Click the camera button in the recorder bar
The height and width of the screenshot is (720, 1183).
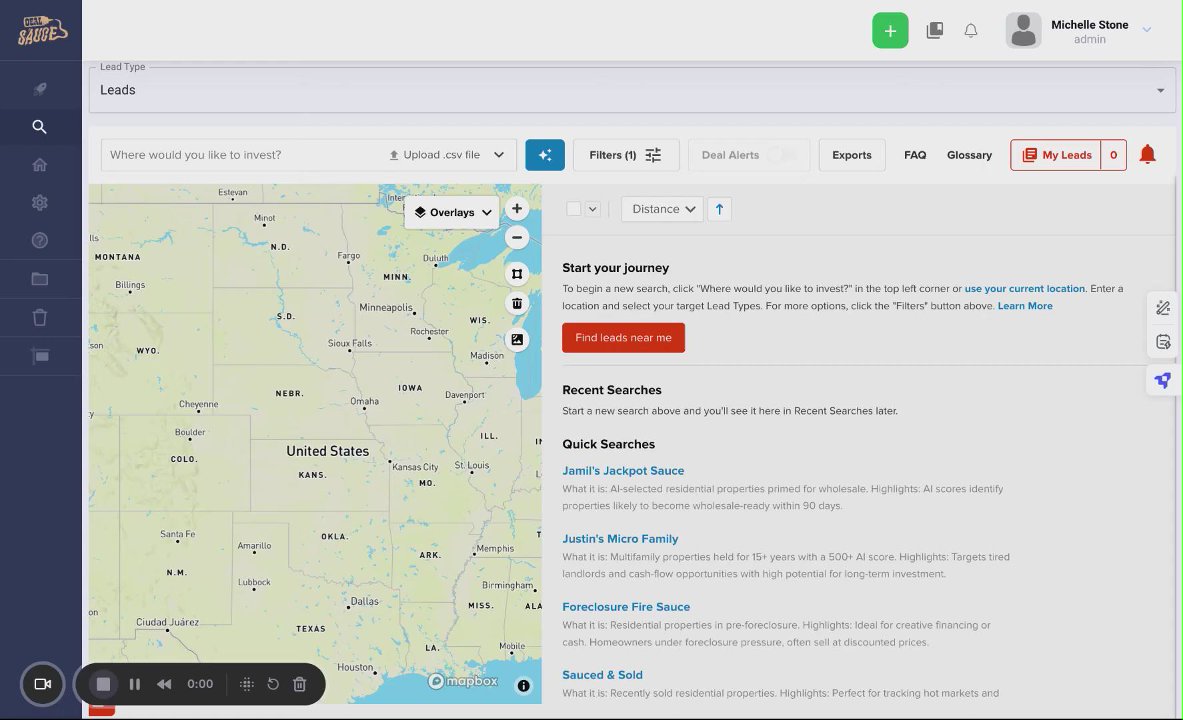(43, 684)
